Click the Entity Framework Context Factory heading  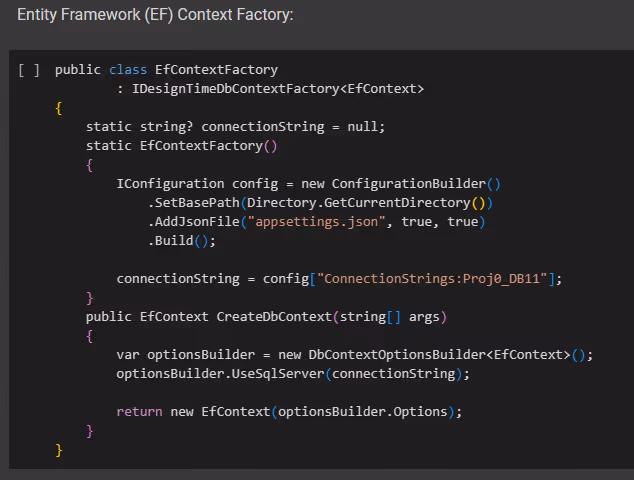pos(155,16)
